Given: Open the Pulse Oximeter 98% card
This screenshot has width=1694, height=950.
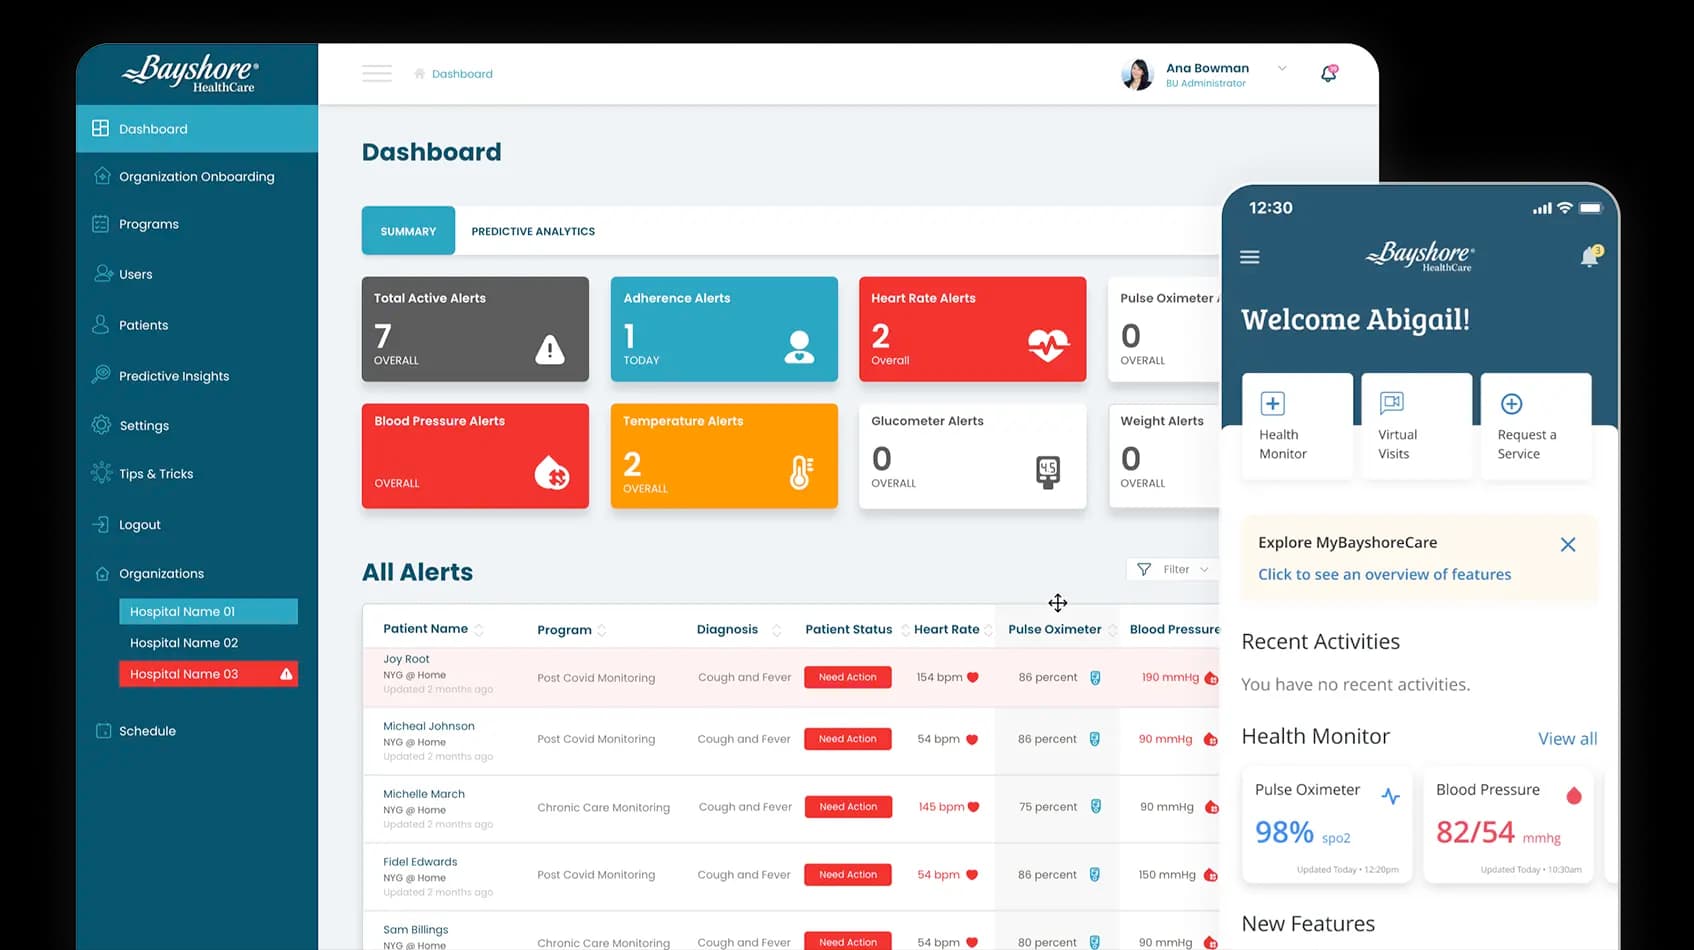Looking at the screenshot, I should point(1327,825).
